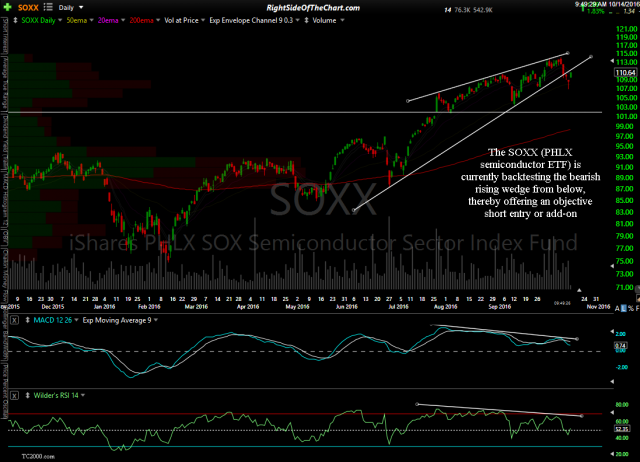Screen dimensions: 640x462
Task: Click the upper price scale arrow near 113.00
Action: tap(611, 61)
